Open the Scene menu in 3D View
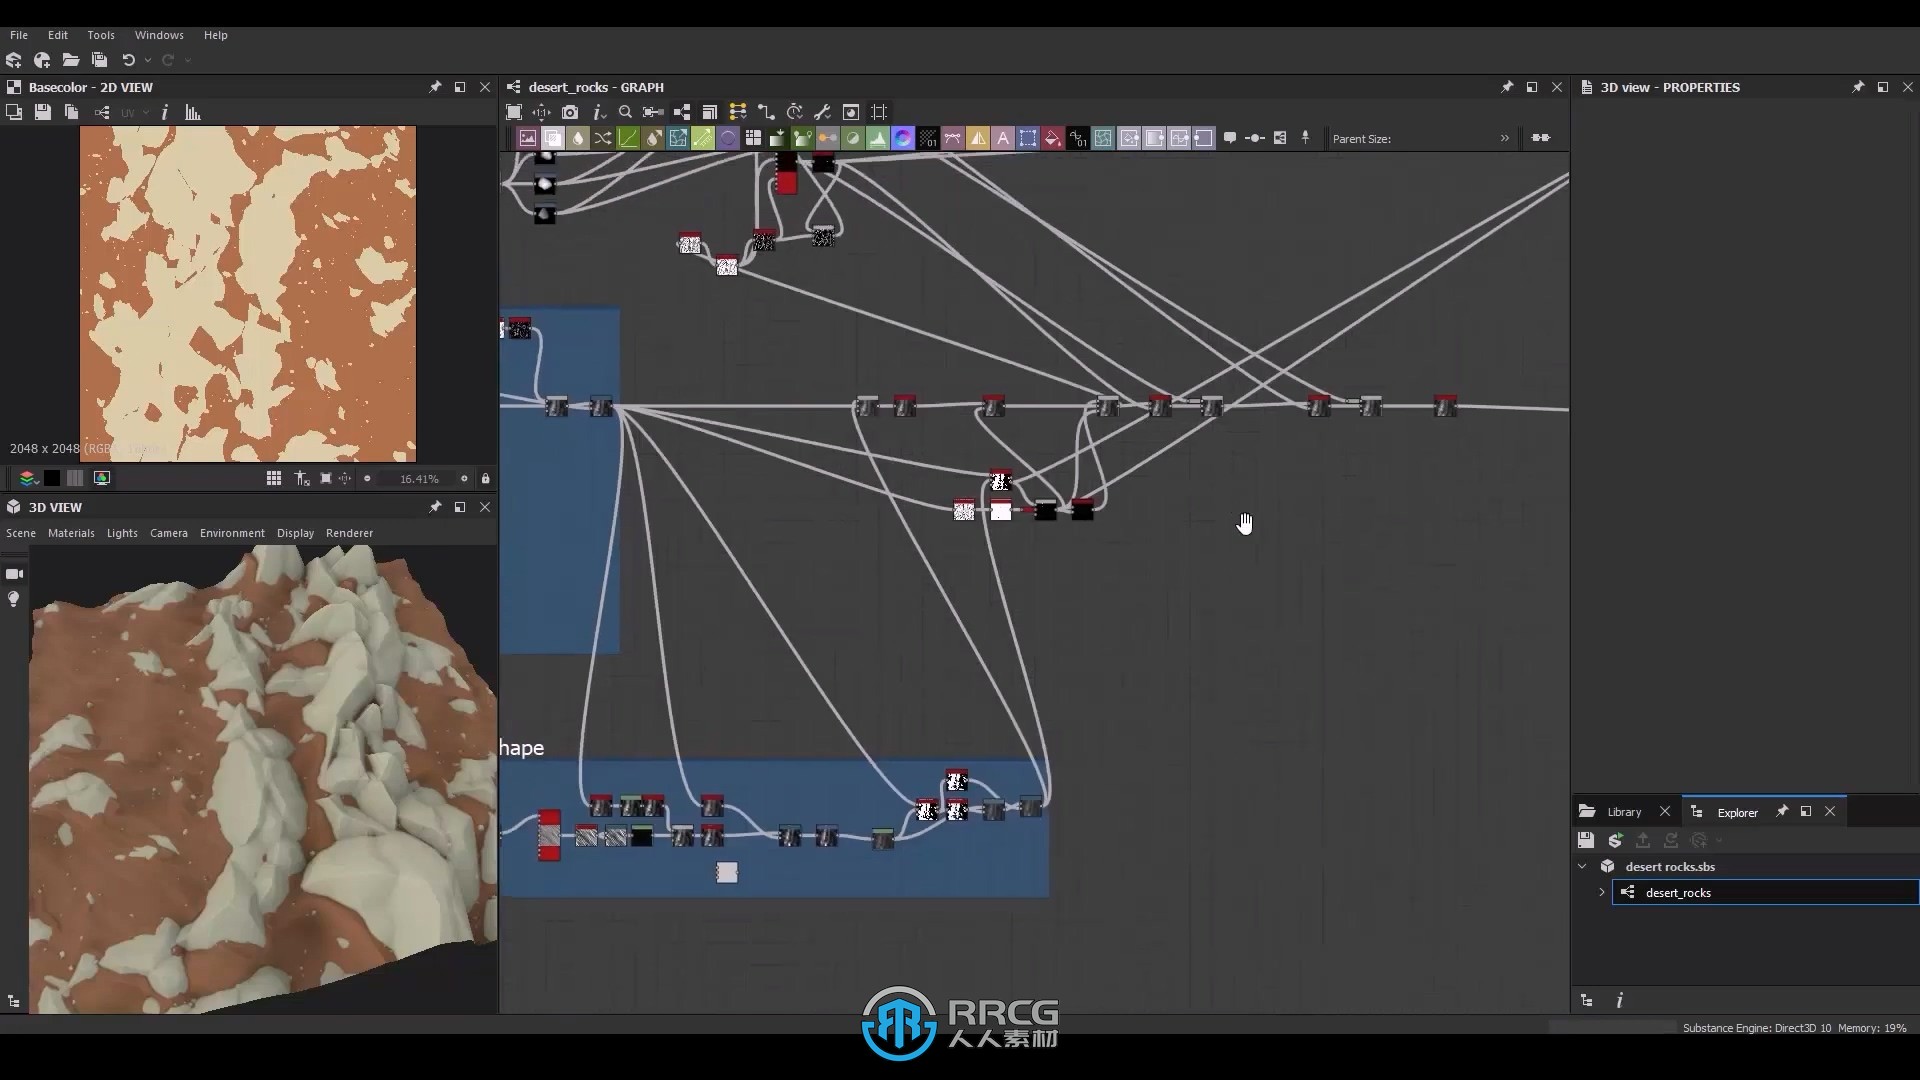 tap(21, 533)
